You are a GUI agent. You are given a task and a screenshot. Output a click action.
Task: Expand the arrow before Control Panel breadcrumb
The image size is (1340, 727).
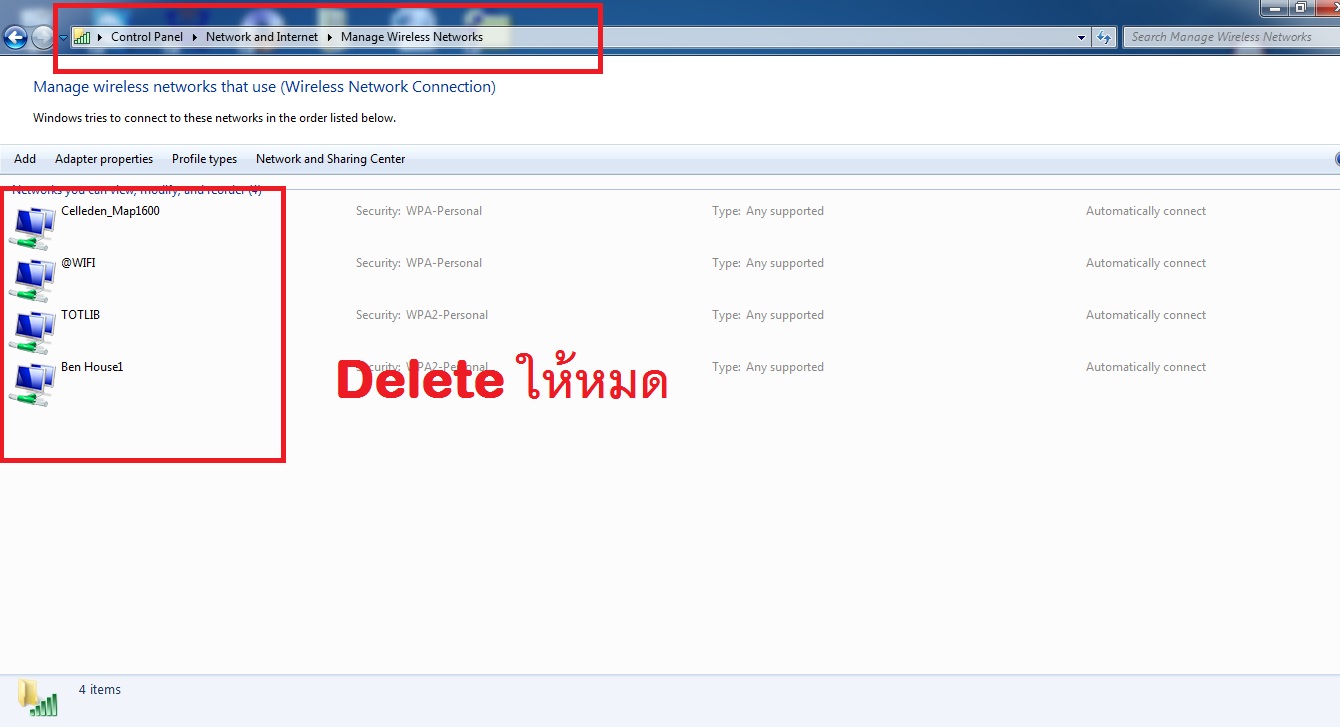coord(100,37)
